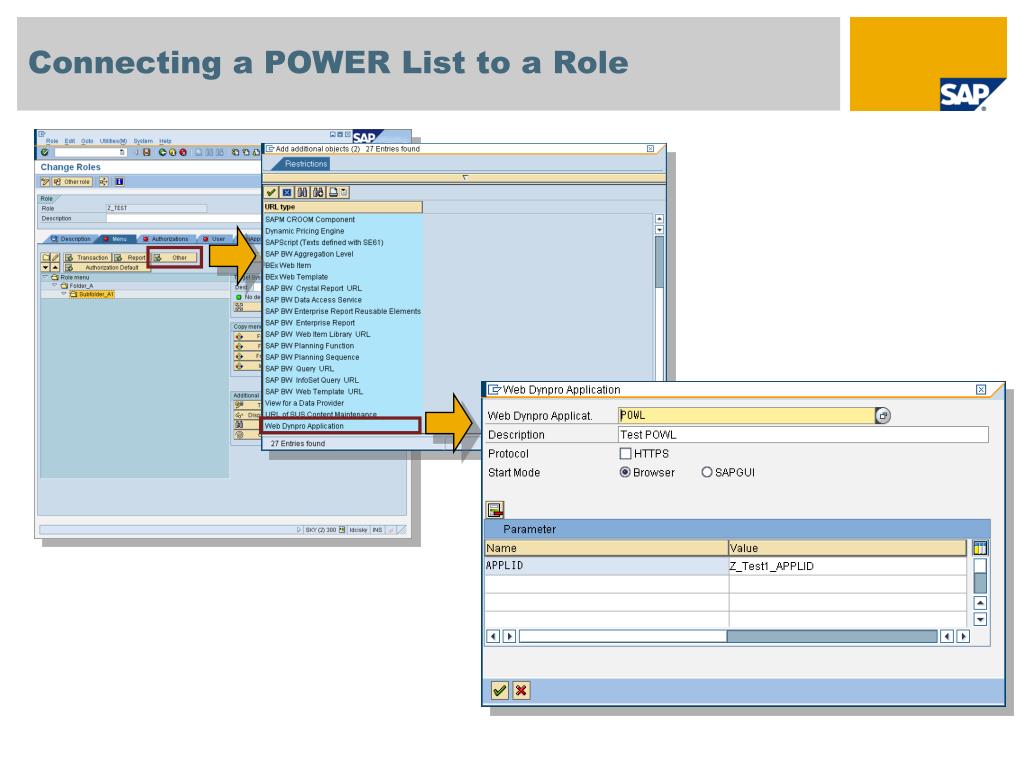This screenshot has width=1024, height=768.
Task: Open the System menu in the menu bar
Action: click(x=143, y=141)
